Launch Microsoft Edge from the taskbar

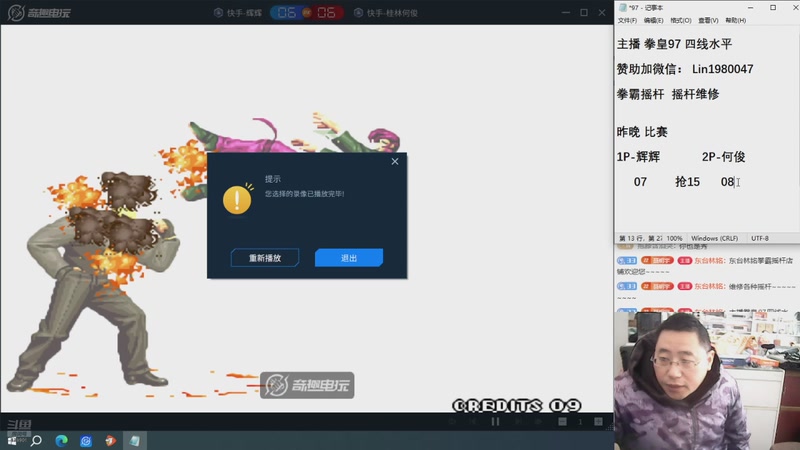tap(61, 440)
